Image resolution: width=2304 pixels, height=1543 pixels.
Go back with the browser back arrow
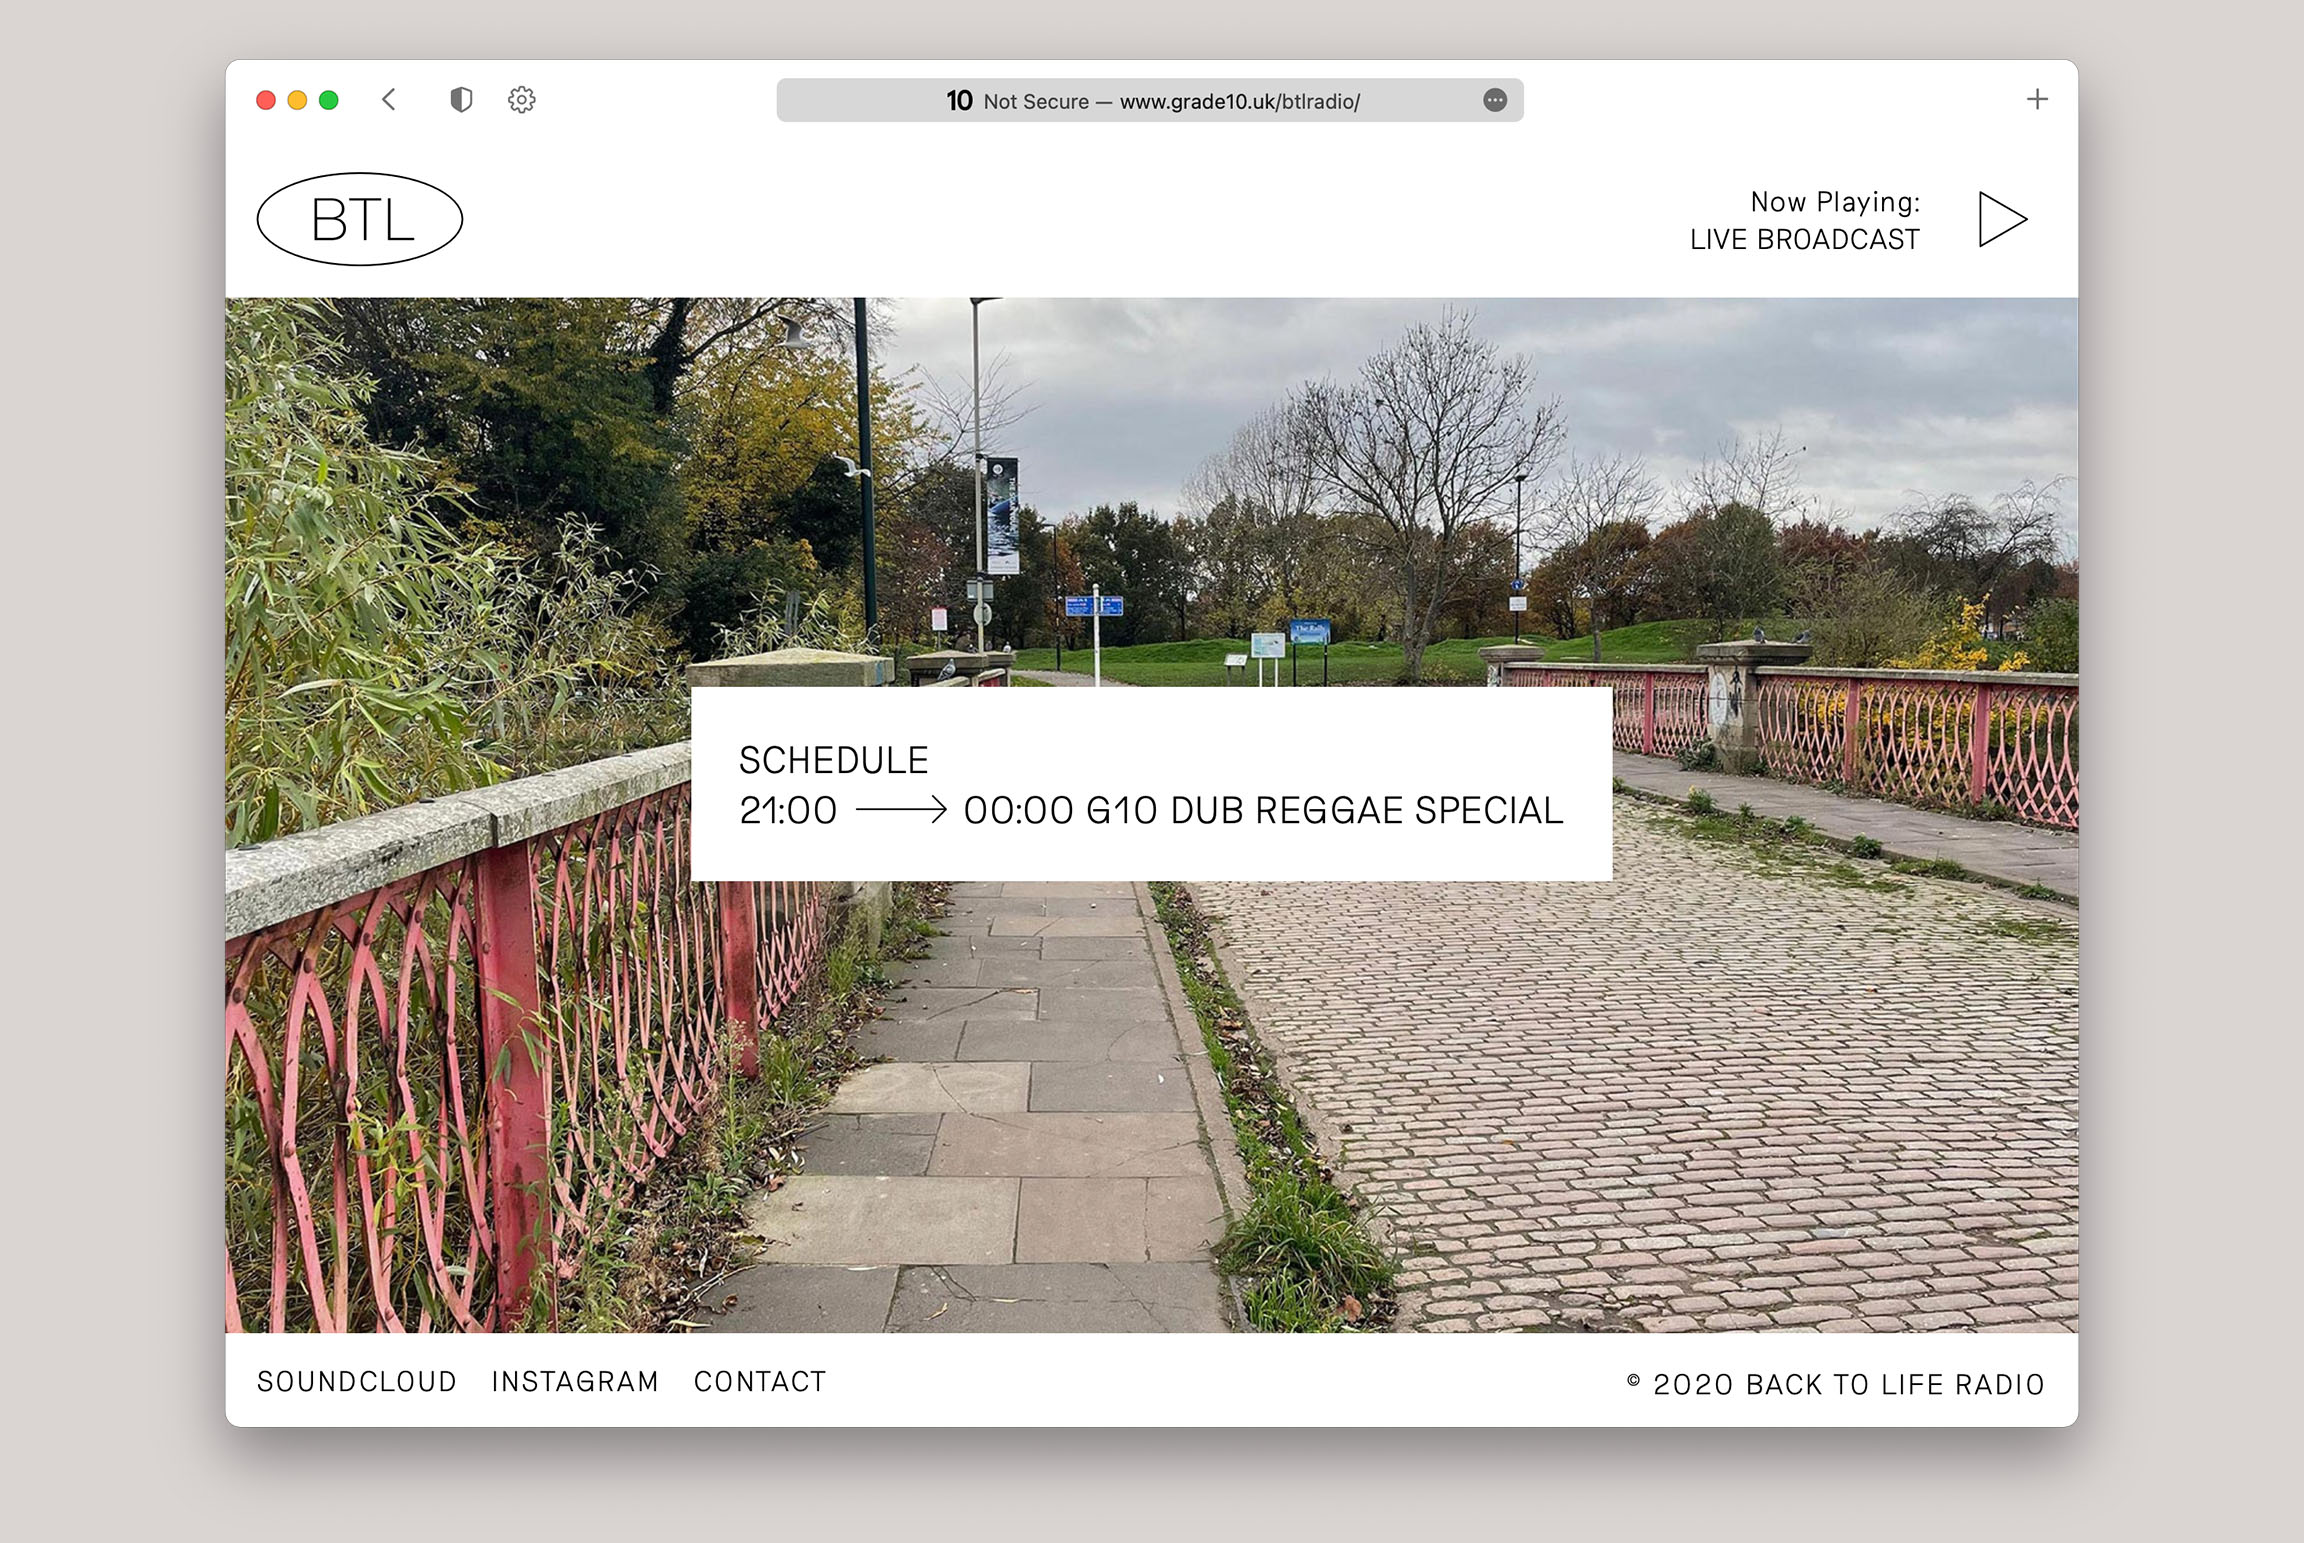click(x=389, y=100)
